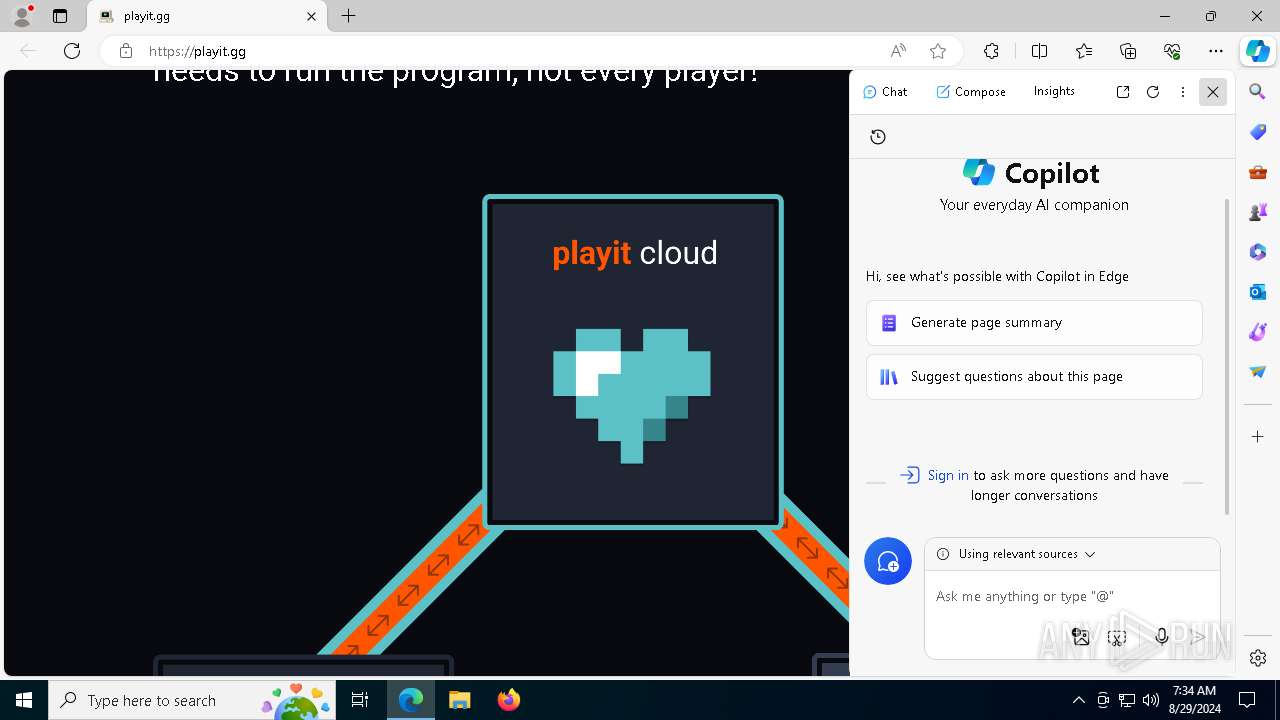Add this page to favorites
Image resolution: width=1280 pixels, height=720 pixels.
pyautogui.click(x=937, y=51)
